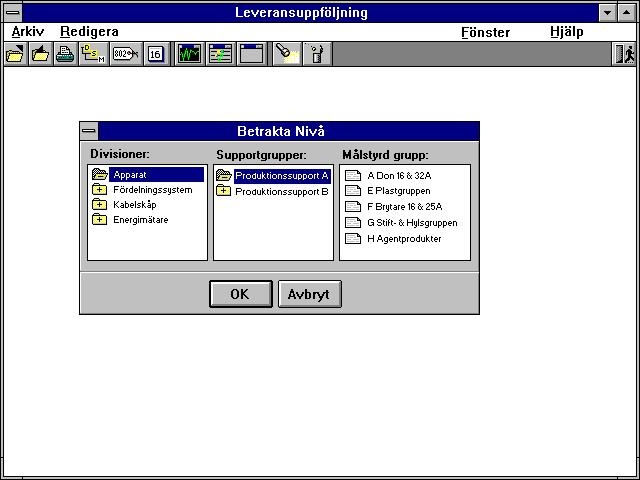Viewport: 640px width, 480px height.
Task: Open the D-S-M hierarchy level icon
Action: coord(93,54)
